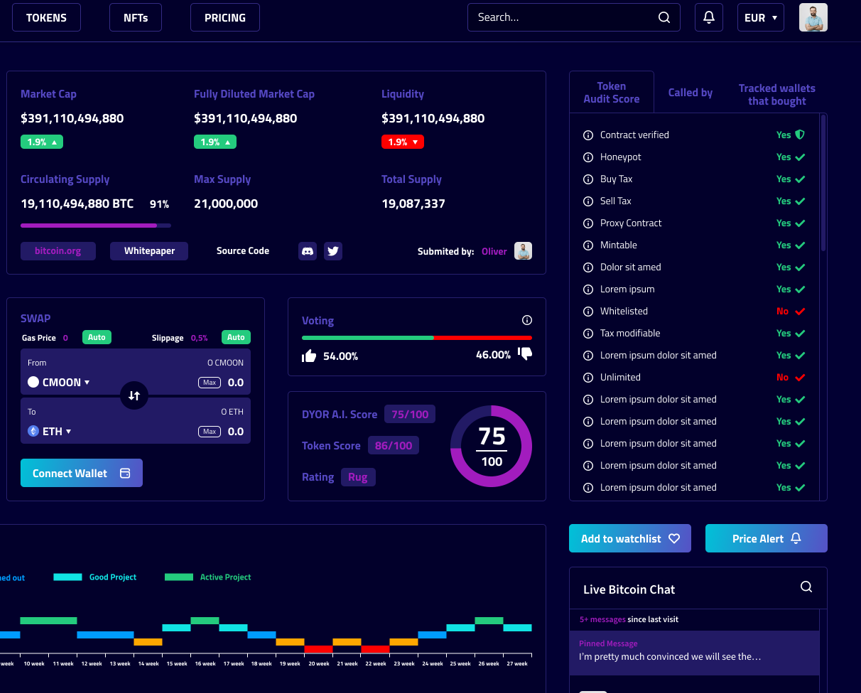The width and height of the screenshot is (861, 693).
Task: Open the Twitter link icon
Action: click(333, 251)
